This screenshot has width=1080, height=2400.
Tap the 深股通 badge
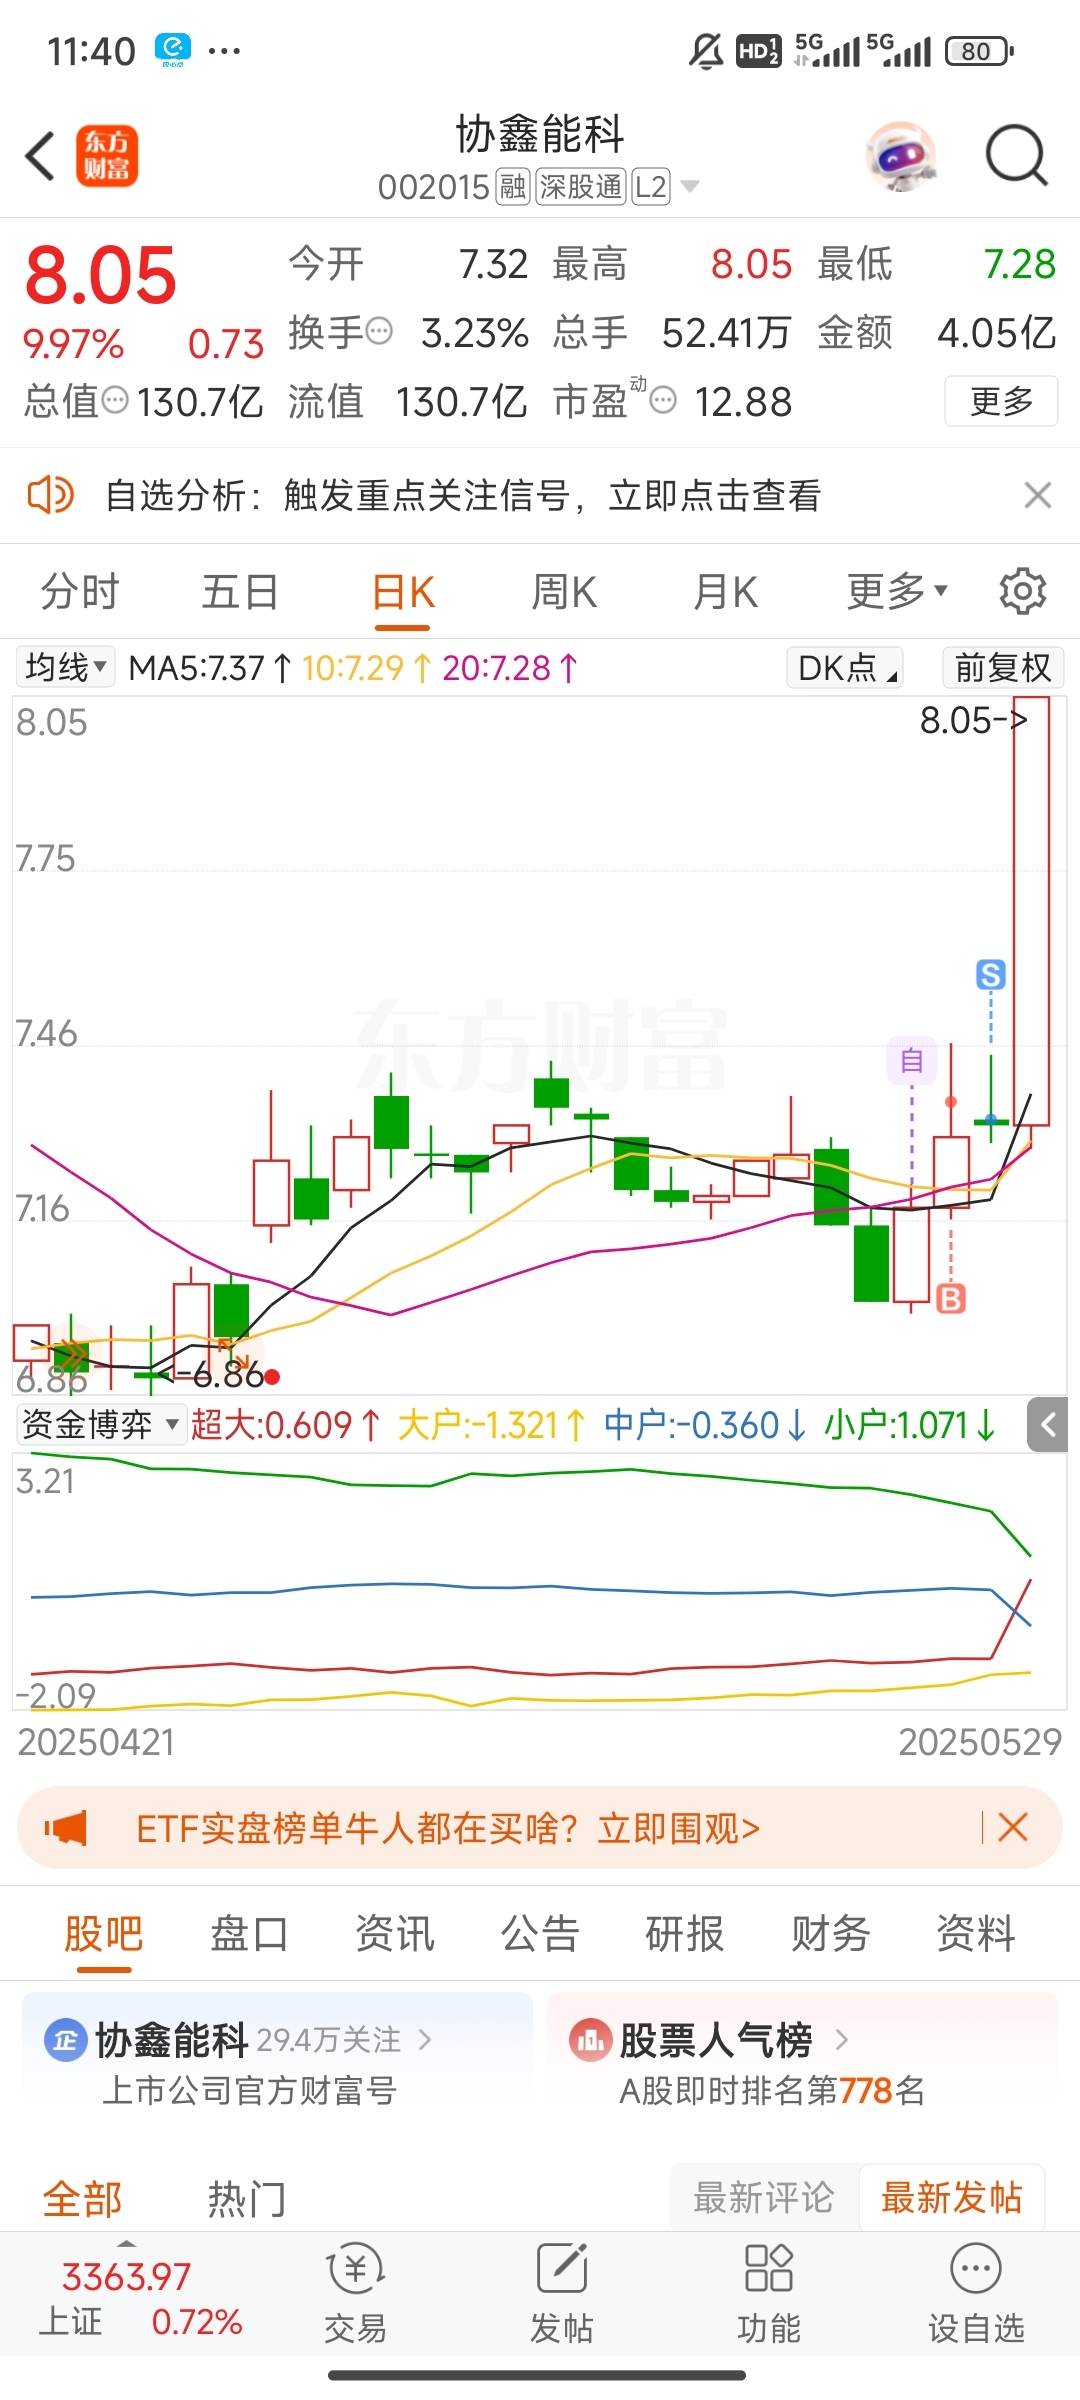581,187
